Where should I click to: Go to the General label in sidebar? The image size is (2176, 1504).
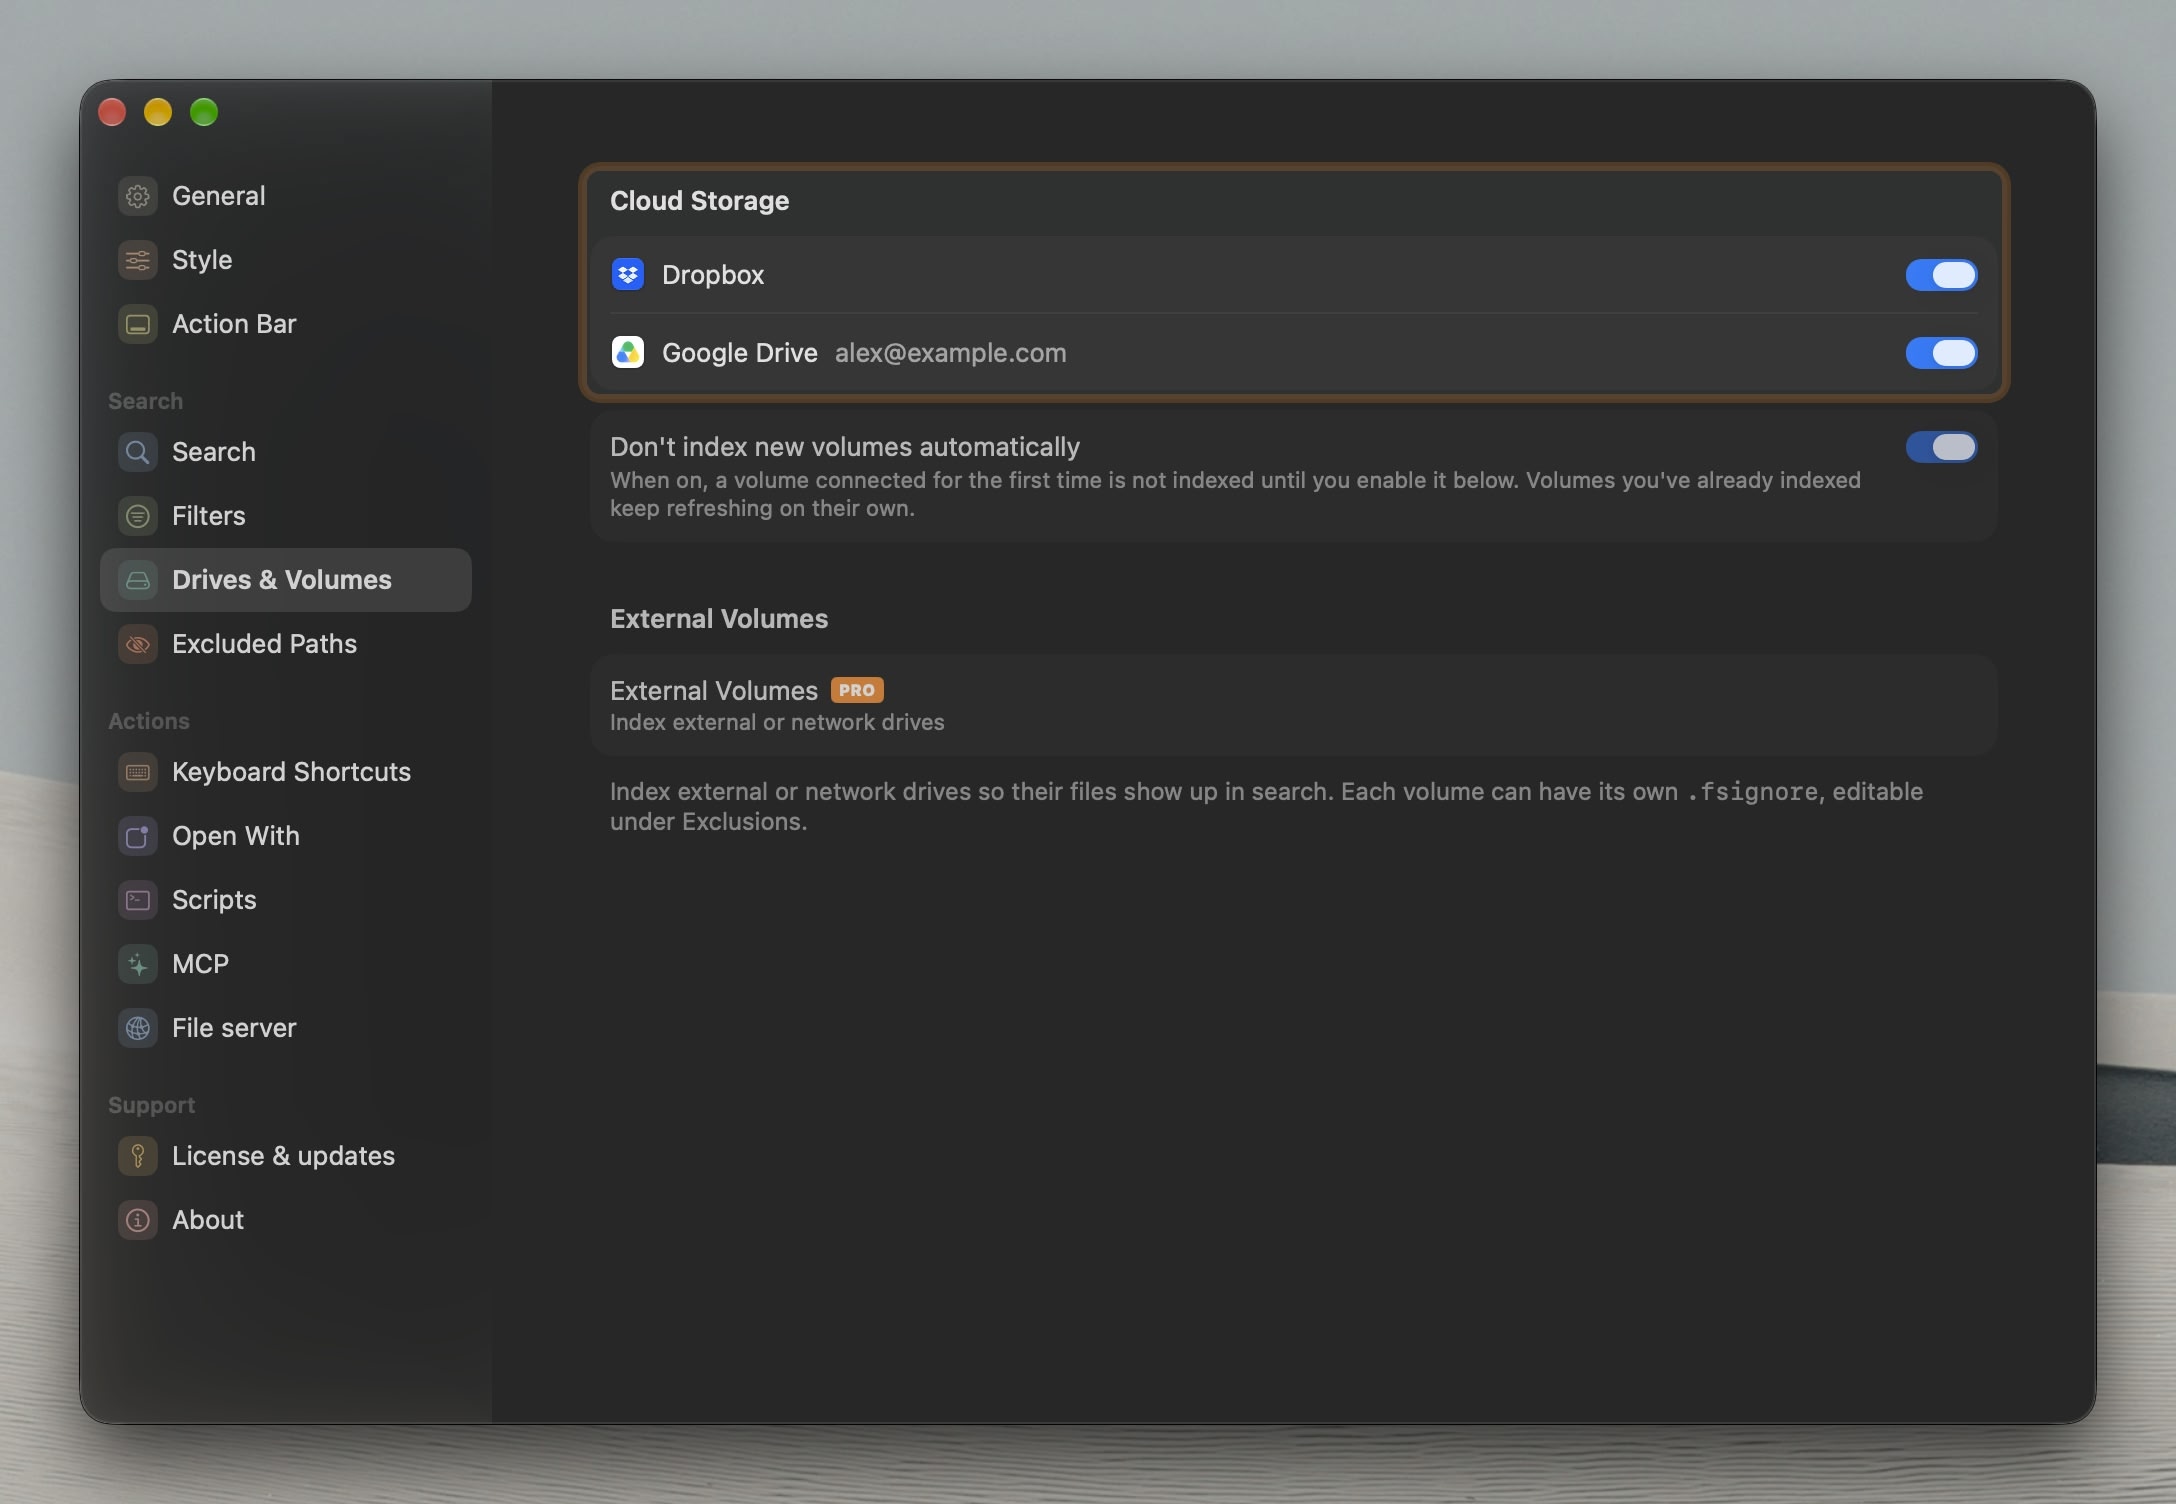click(x=218, y=196)
